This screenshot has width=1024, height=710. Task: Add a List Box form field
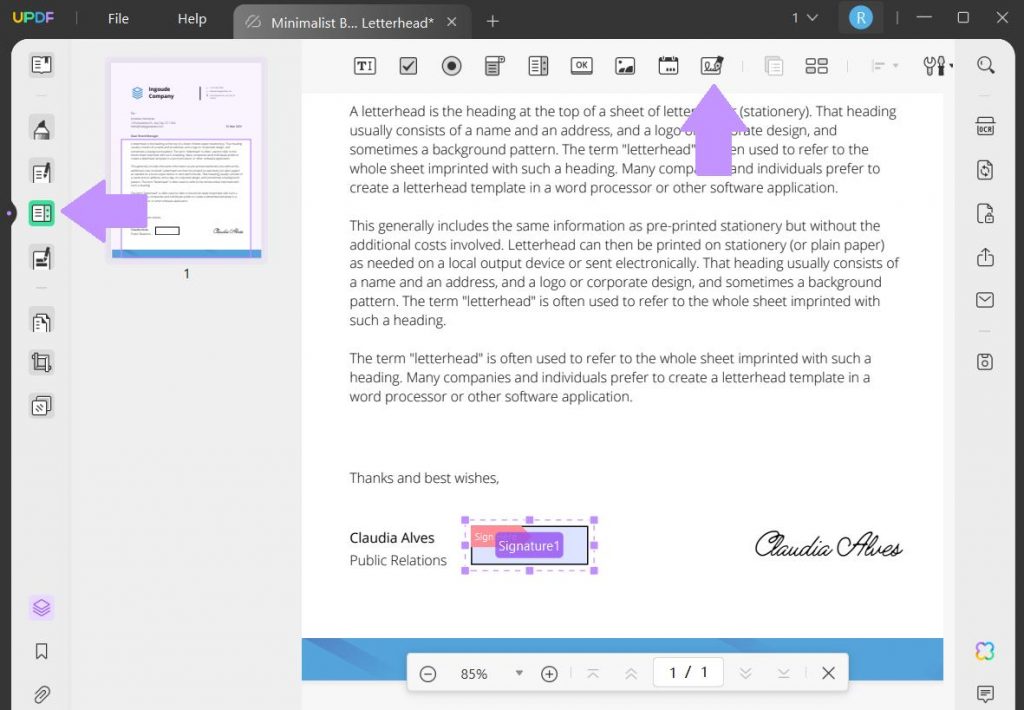click(538, 65)
